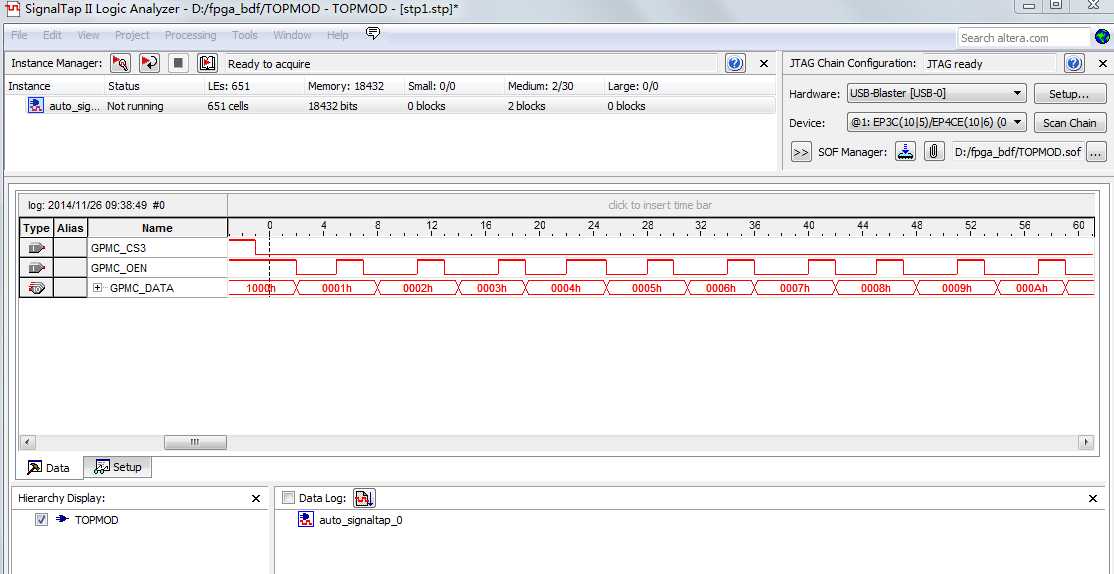Click the Stop Analysis icon
The width and height of the screenshot is (1114, 574).
click(x=178, y=63)
